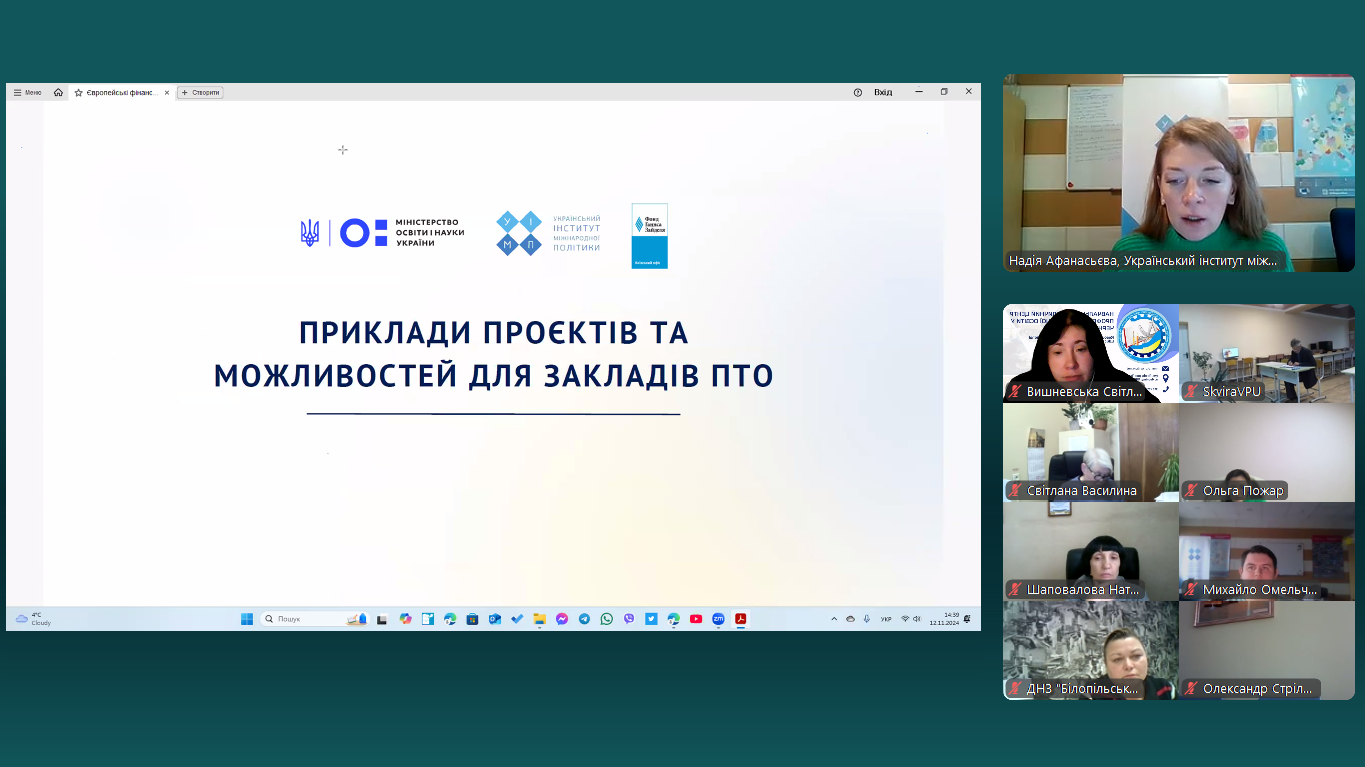Switch to Zoom app in taskbar
The height and width of the screenshot is (767, 1365).
[718, 619]
